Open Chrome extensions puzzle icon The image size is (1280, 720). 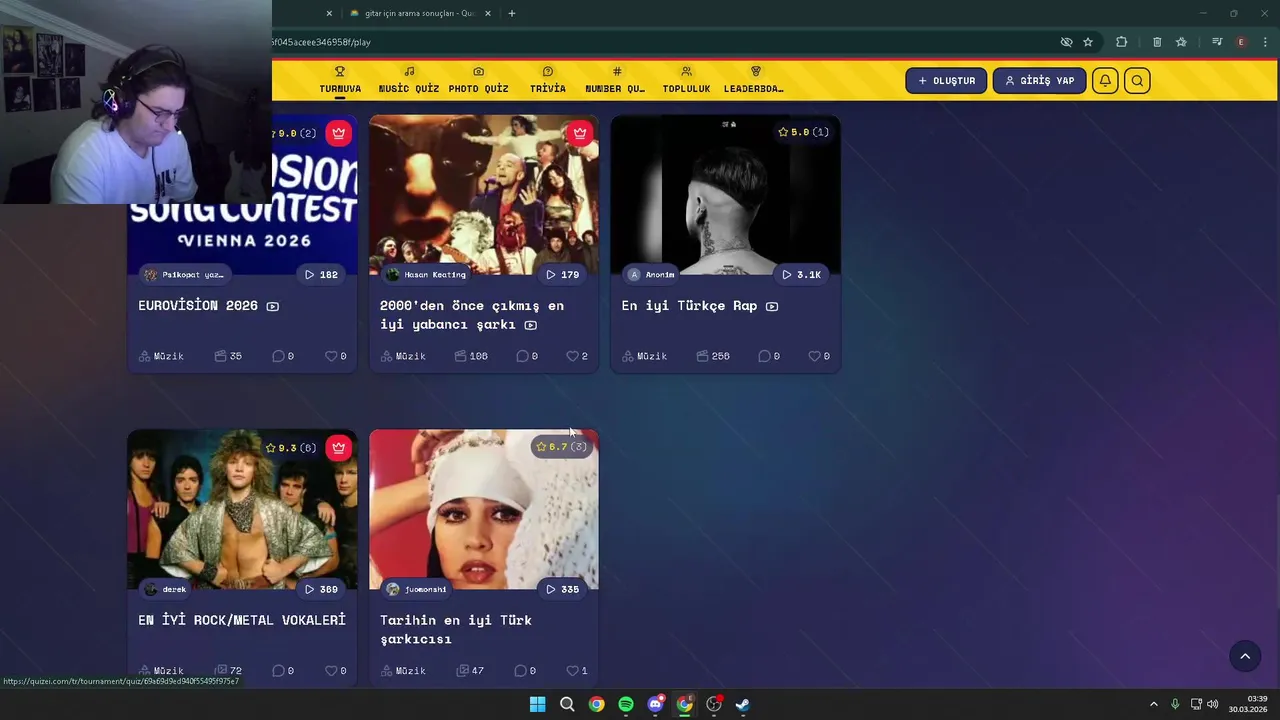tap(1121, 42)
